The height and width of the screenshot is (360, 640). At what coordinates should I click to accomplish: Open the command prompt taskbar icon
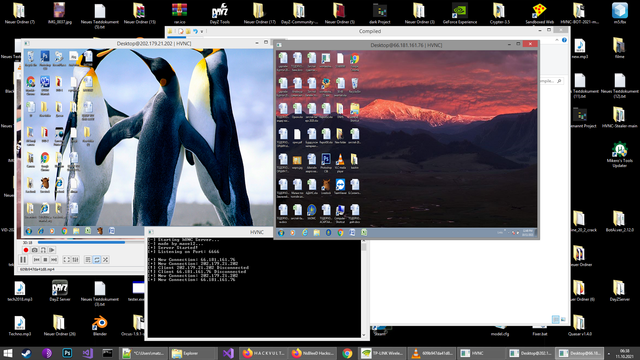tap(107, 353)
